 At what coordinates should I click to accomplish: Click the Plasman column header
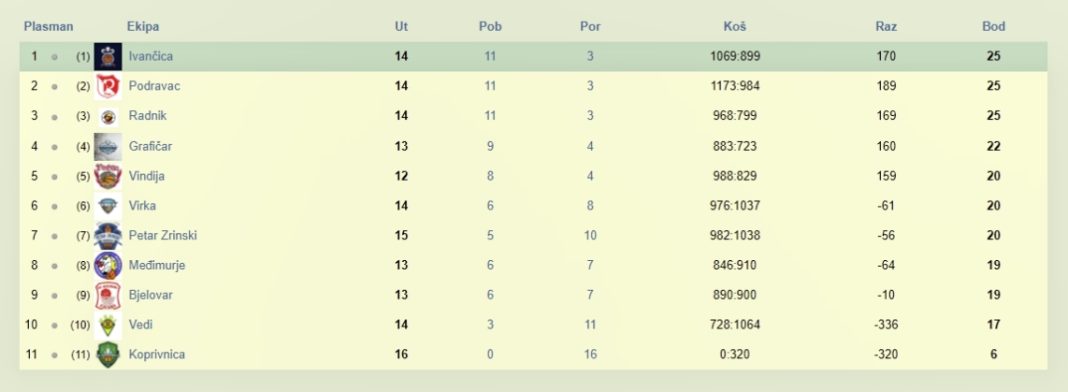pos(48,27)
